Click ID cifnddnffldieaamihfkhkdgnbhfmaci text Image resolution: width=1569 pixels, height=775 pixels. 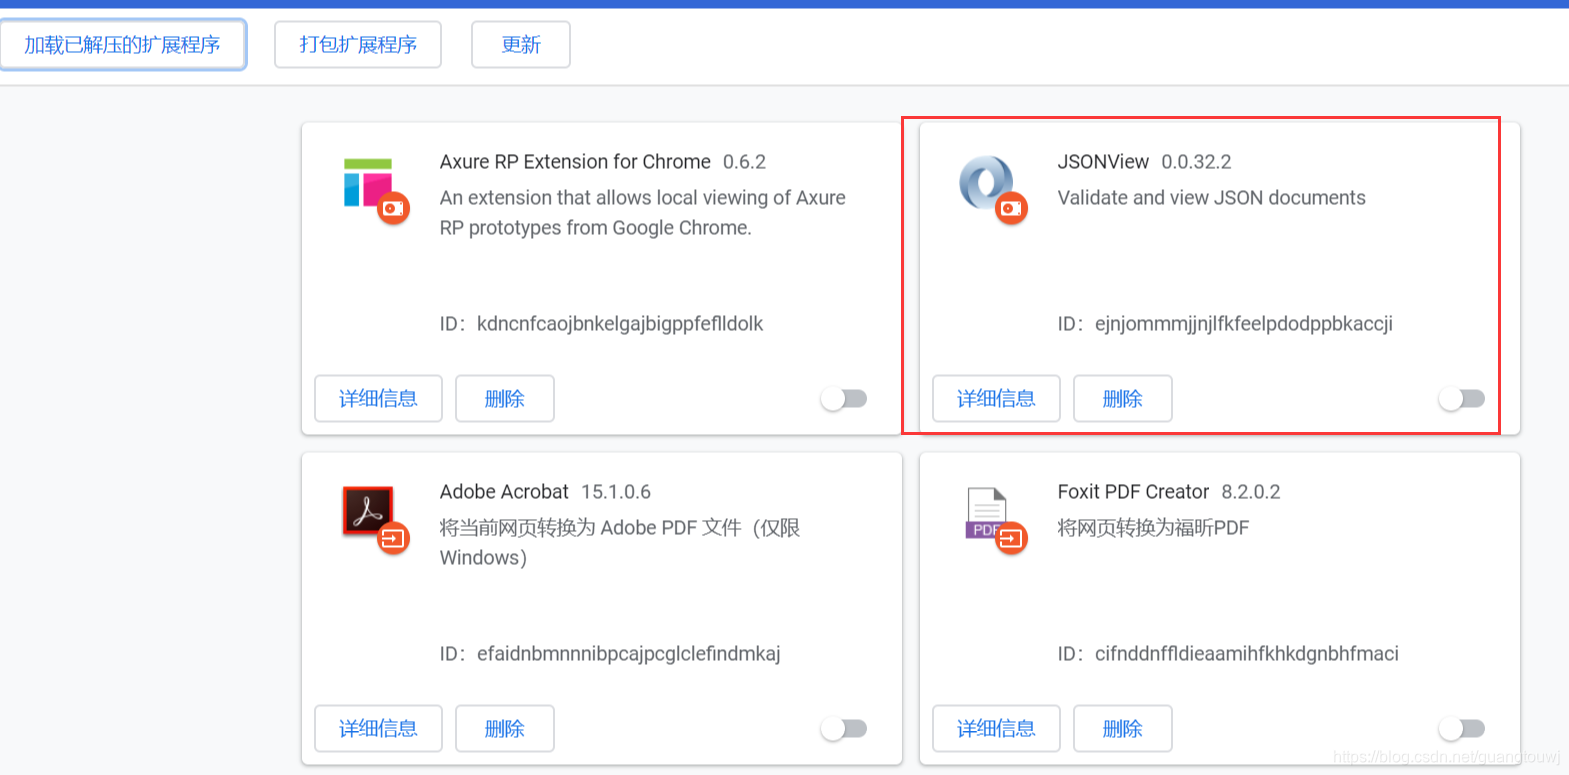point(1228,654)
